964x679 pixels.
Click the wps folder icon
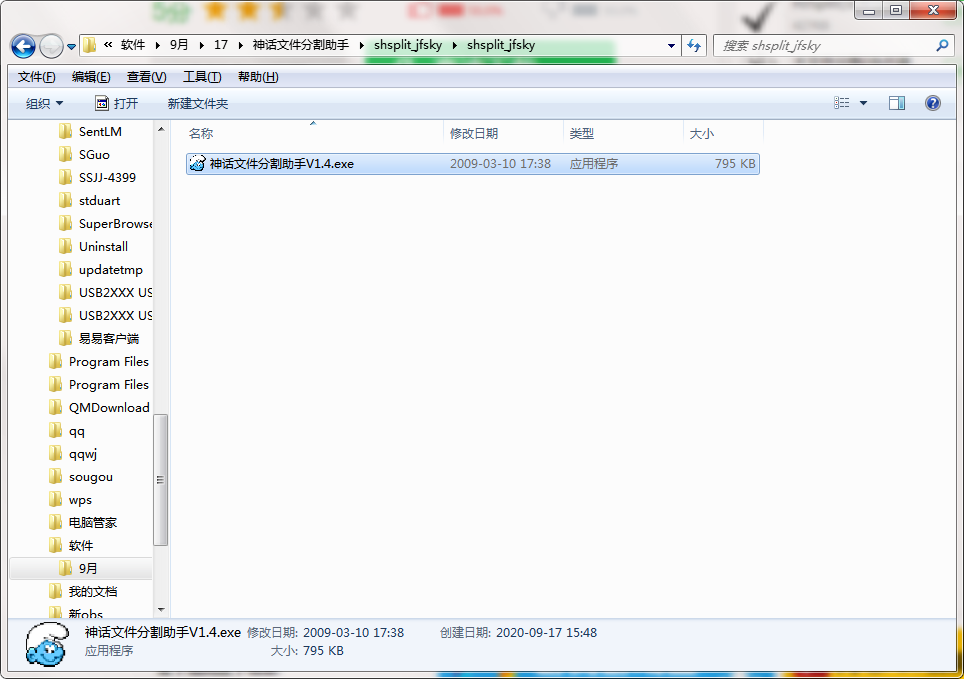click(55, 499)
